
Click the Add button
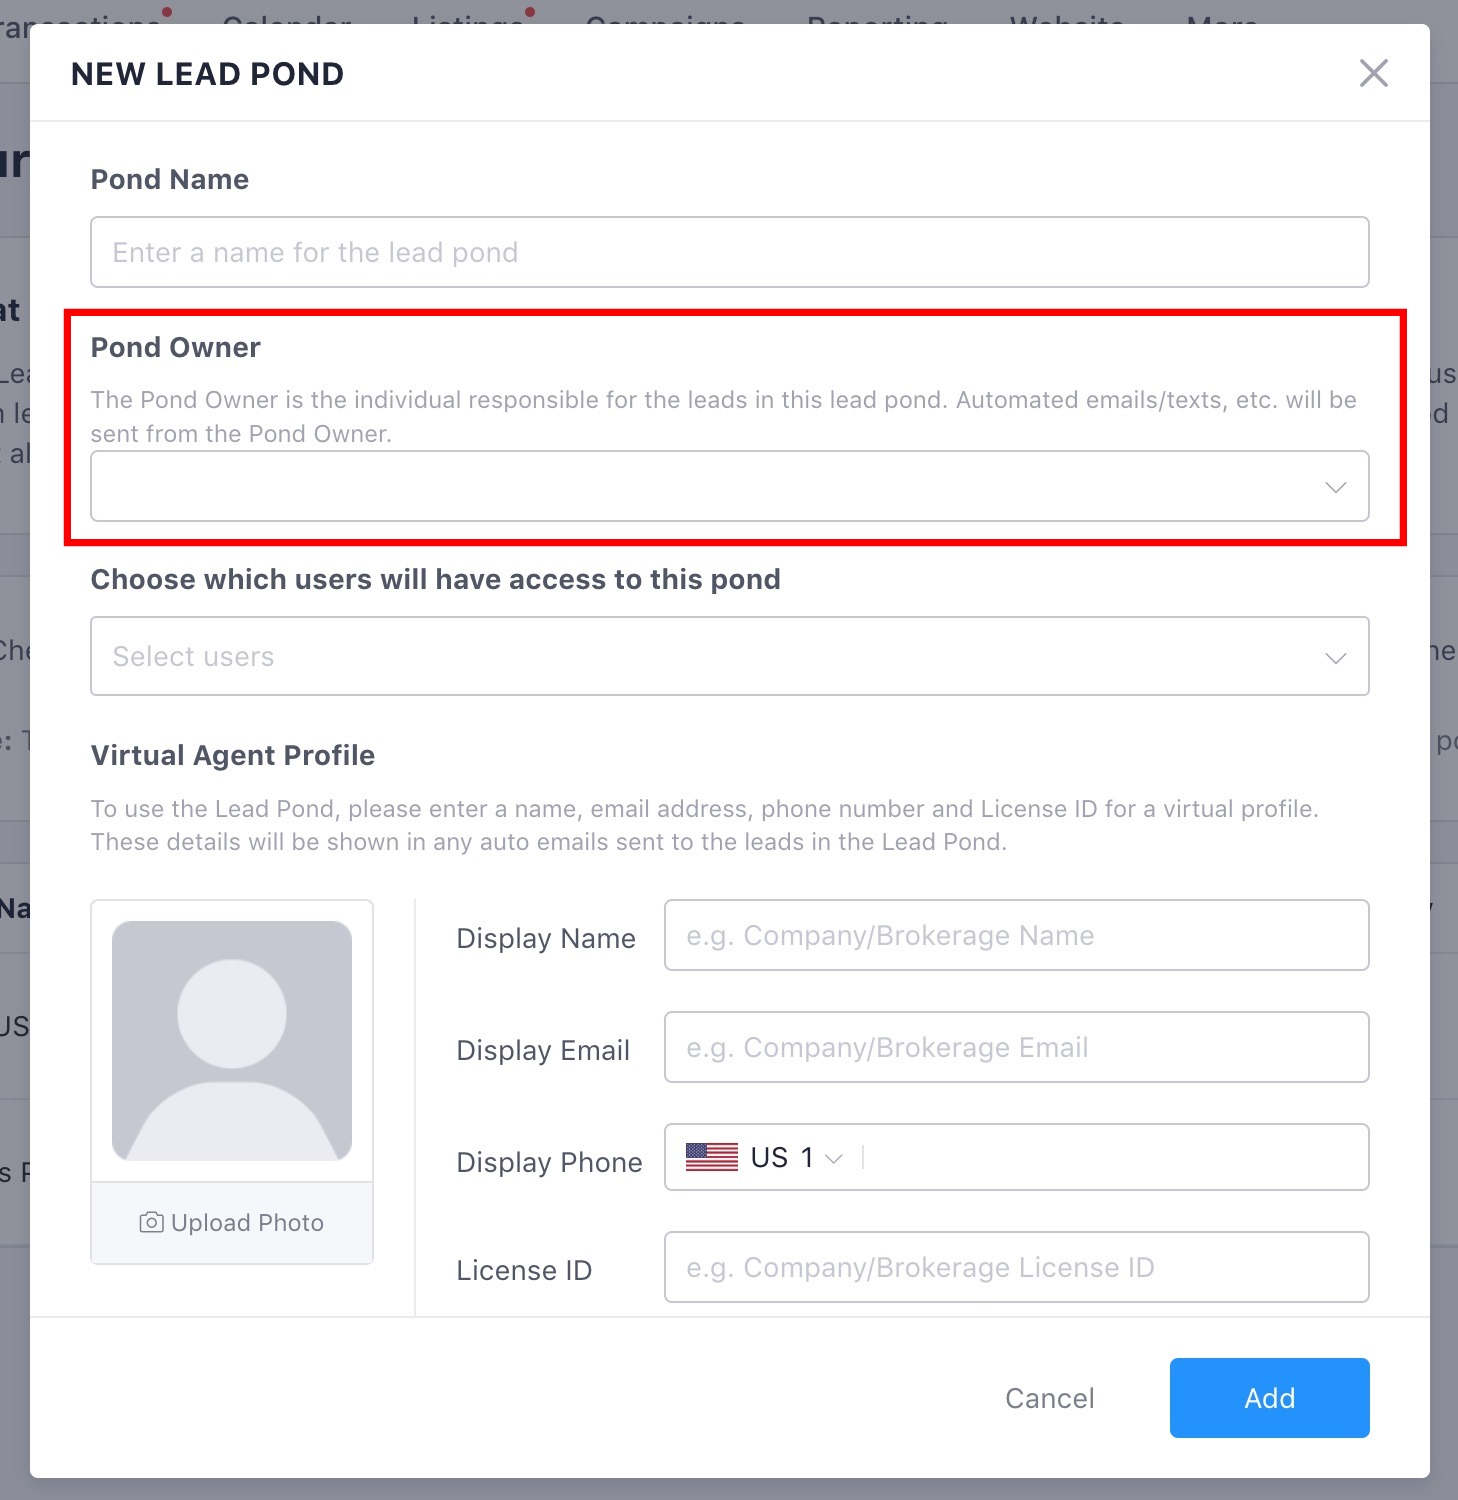tap(1269, 1398)
